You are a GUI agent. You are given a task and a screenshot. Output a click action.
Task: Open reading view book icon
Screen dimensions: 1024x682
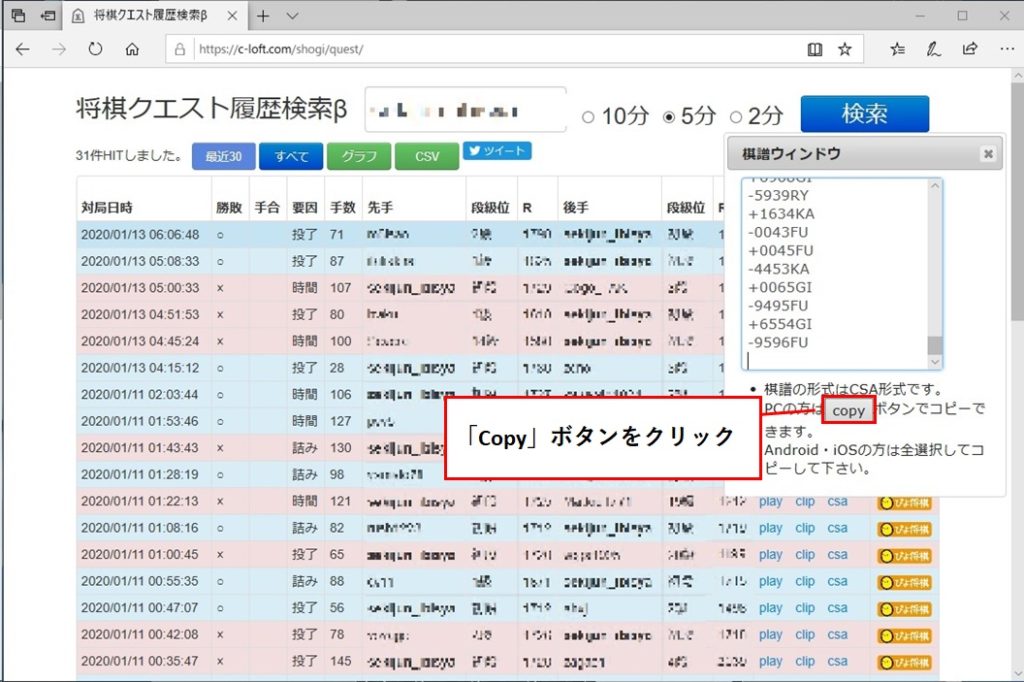tap(814, 49)
